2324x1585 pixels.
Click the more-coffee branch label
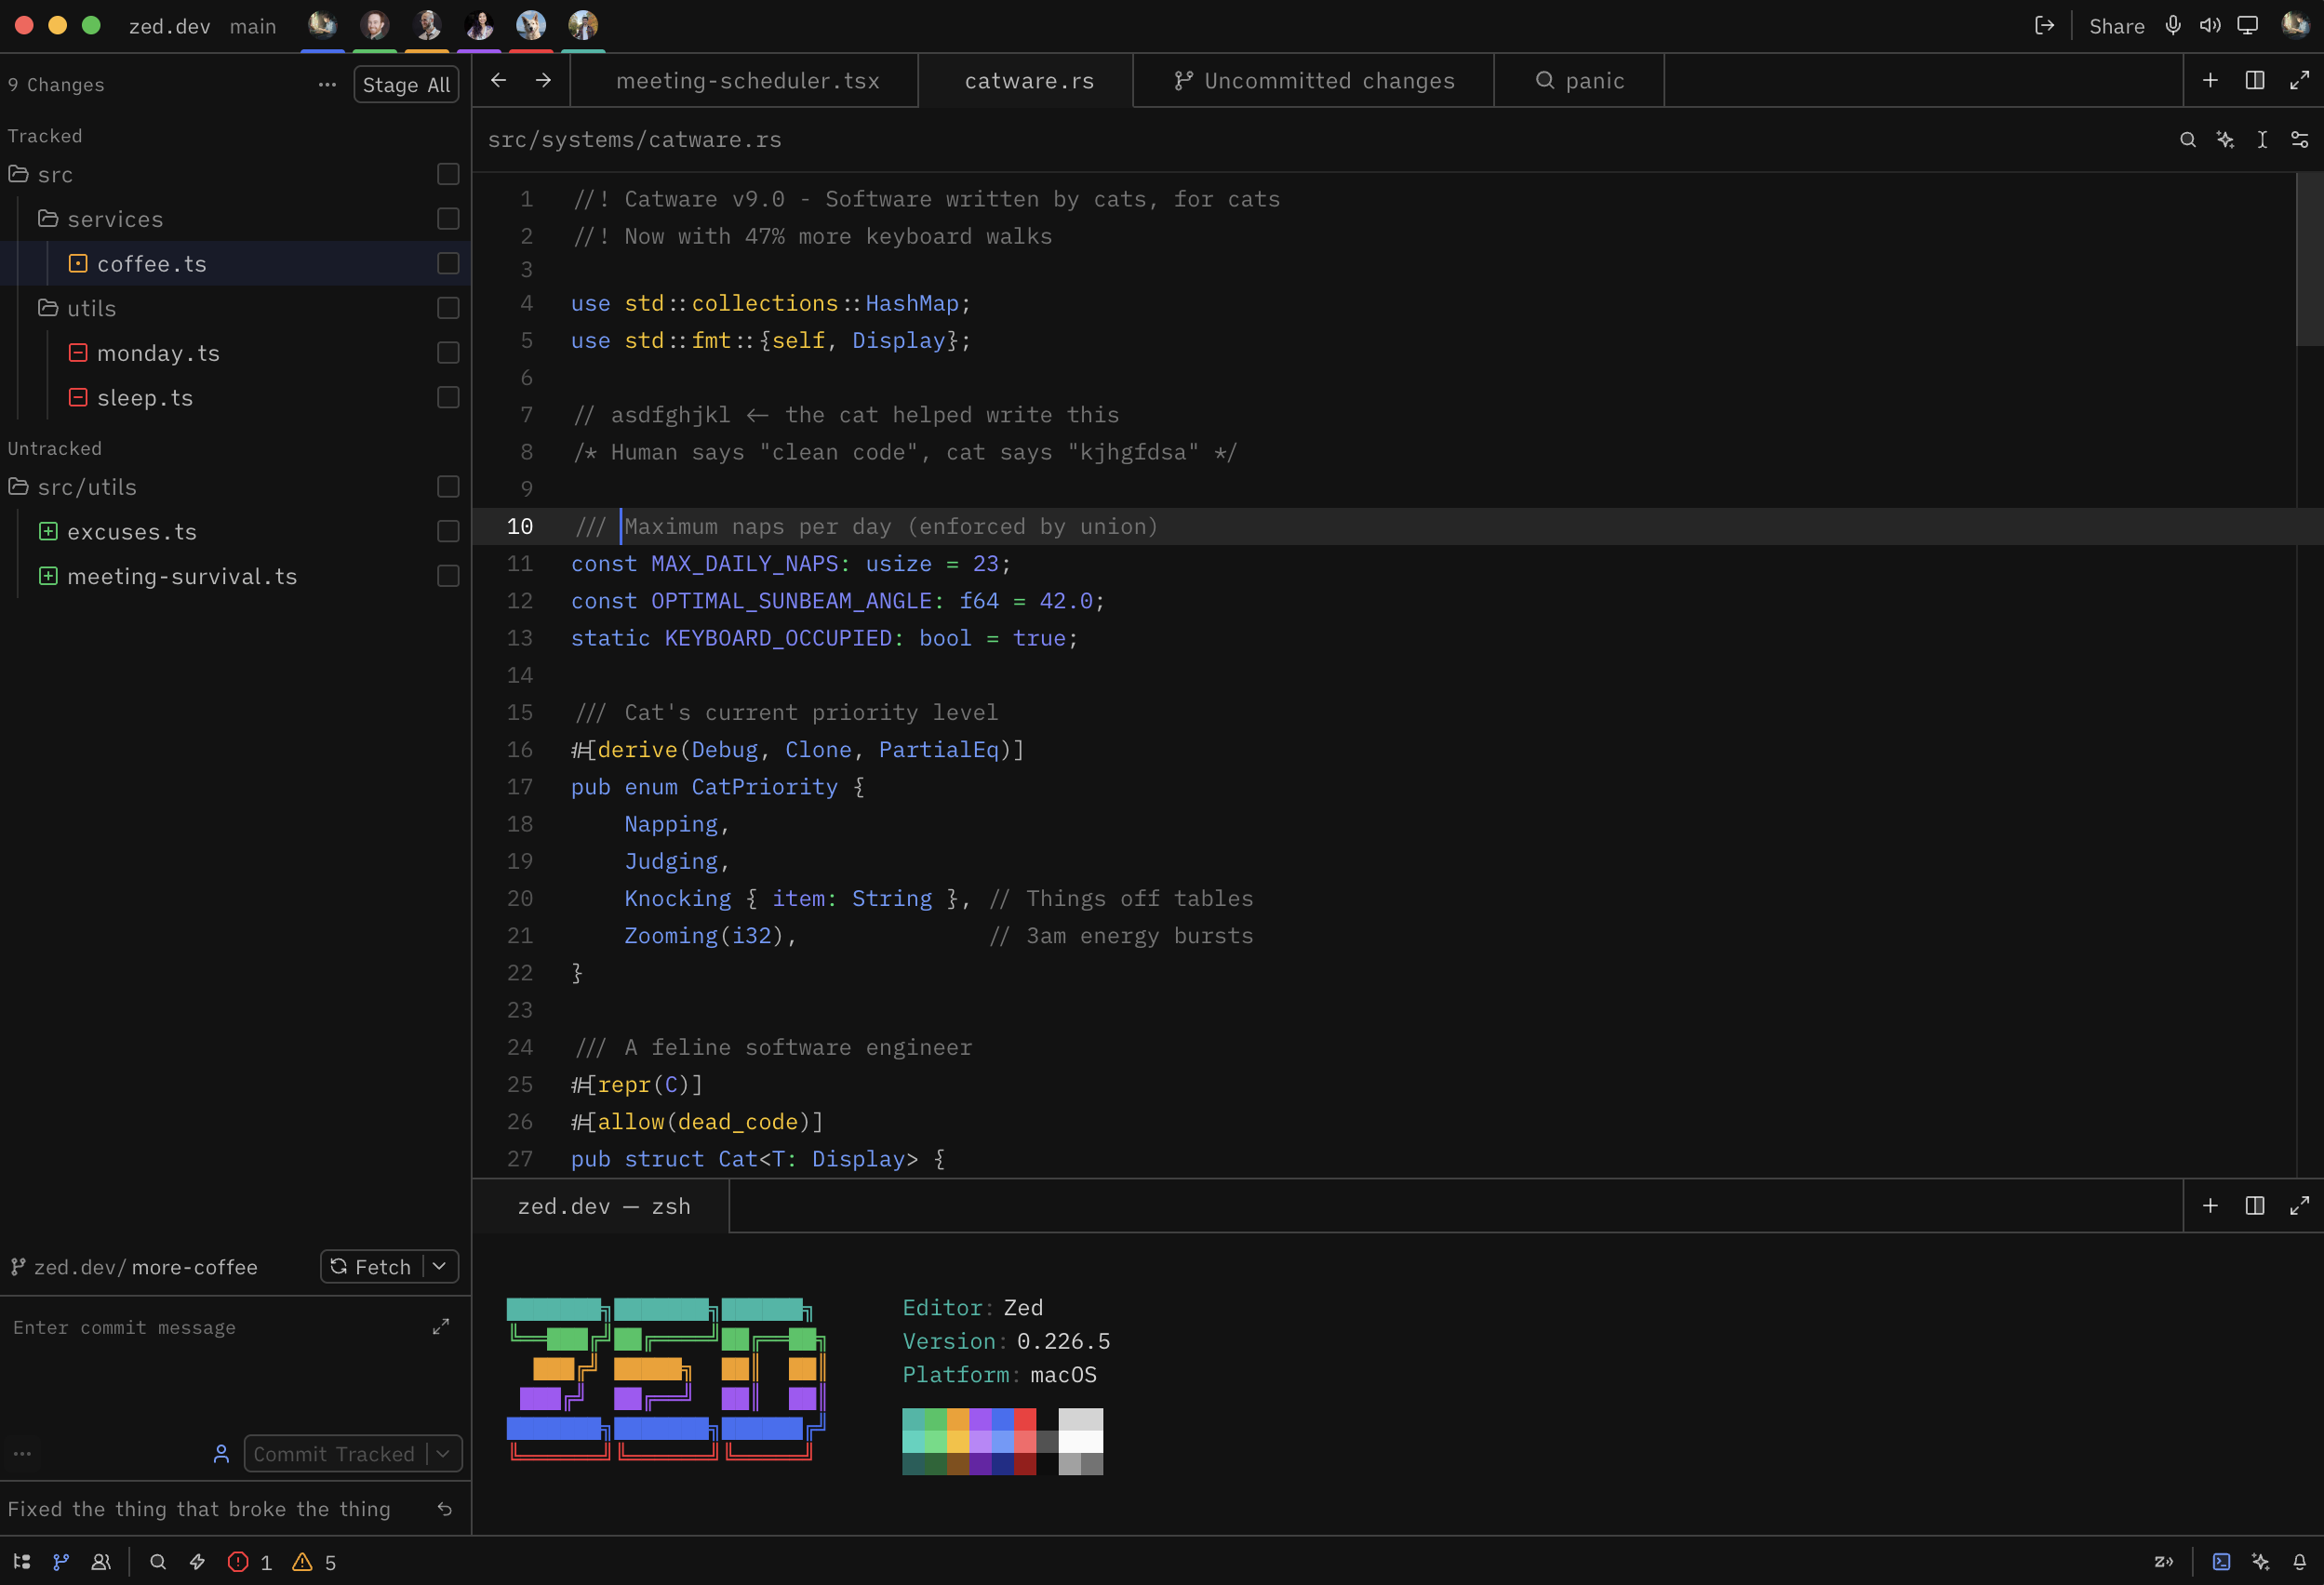(x=194, y=1267)
